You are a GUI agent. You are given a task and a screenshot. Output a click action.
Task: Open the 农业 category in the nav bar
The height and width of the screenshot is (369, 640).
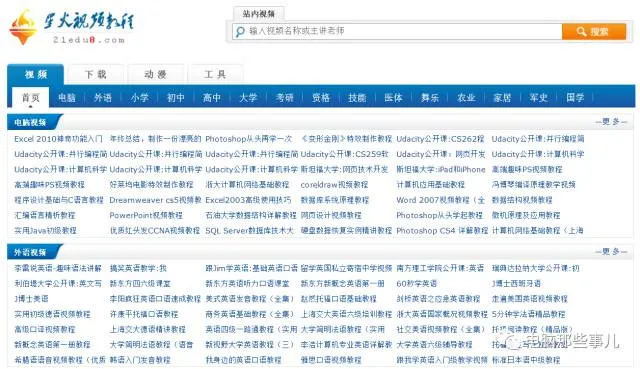[466, 98]
